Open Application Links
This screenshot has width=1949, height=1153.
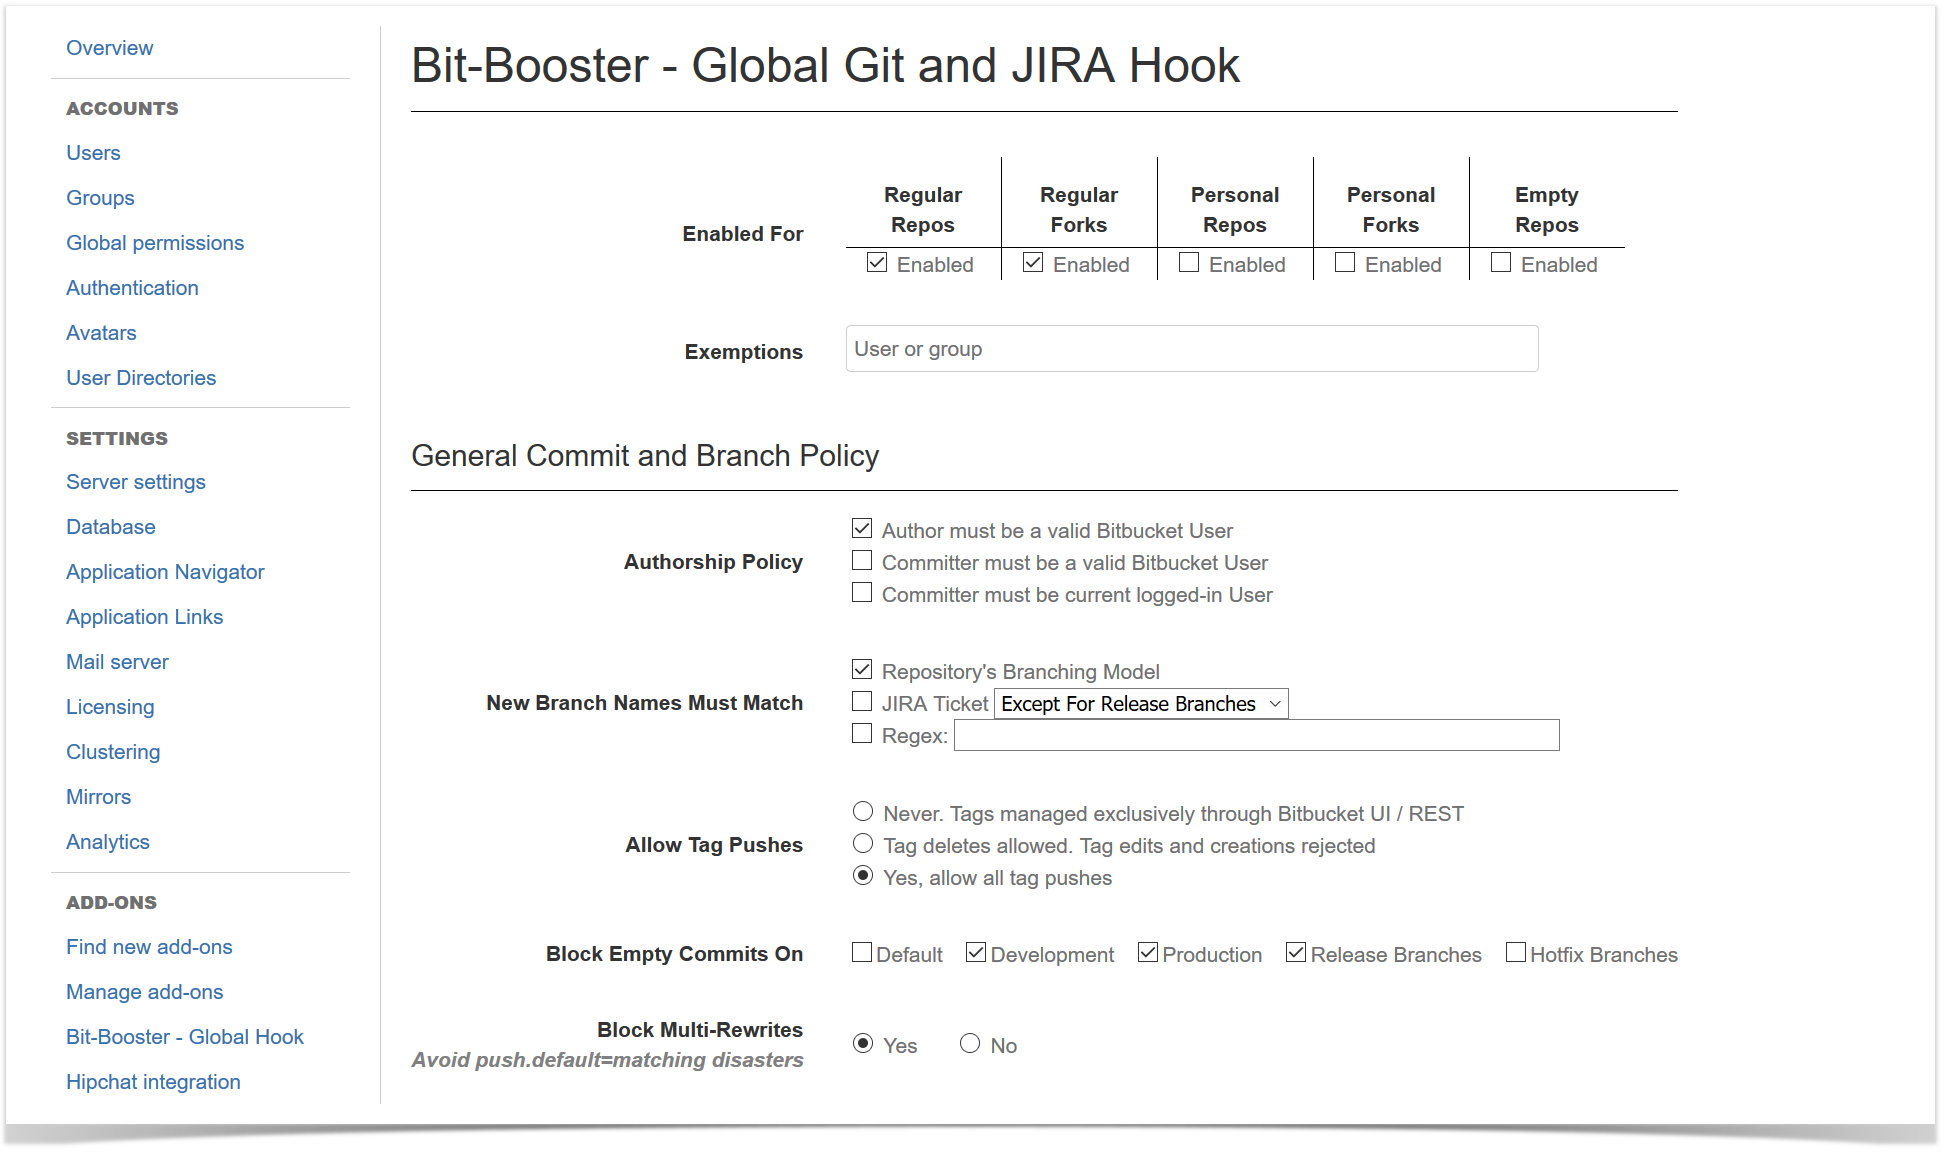coord(145,617)
